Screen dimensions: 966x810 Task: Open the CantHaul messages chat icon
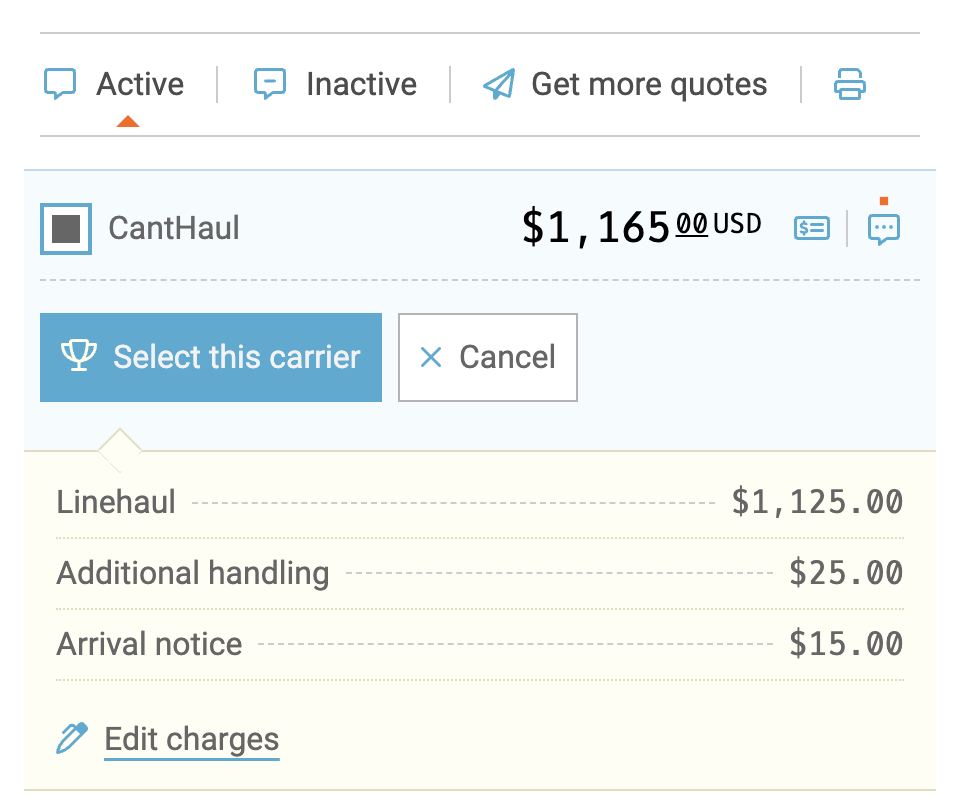click(x=883, y=229)
